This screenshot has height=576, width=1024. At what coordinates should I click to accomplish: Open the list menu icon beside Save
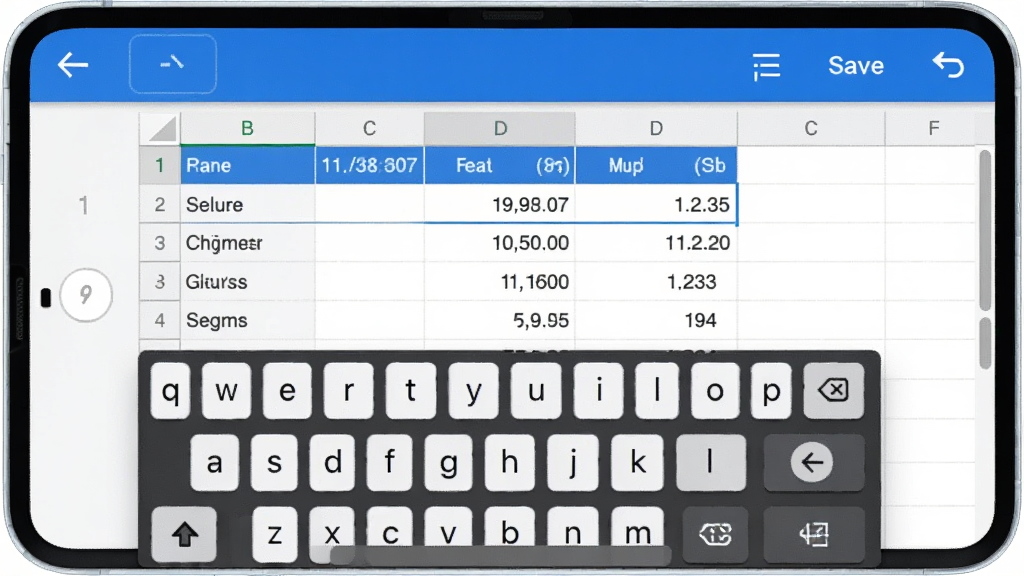(766, 67)
